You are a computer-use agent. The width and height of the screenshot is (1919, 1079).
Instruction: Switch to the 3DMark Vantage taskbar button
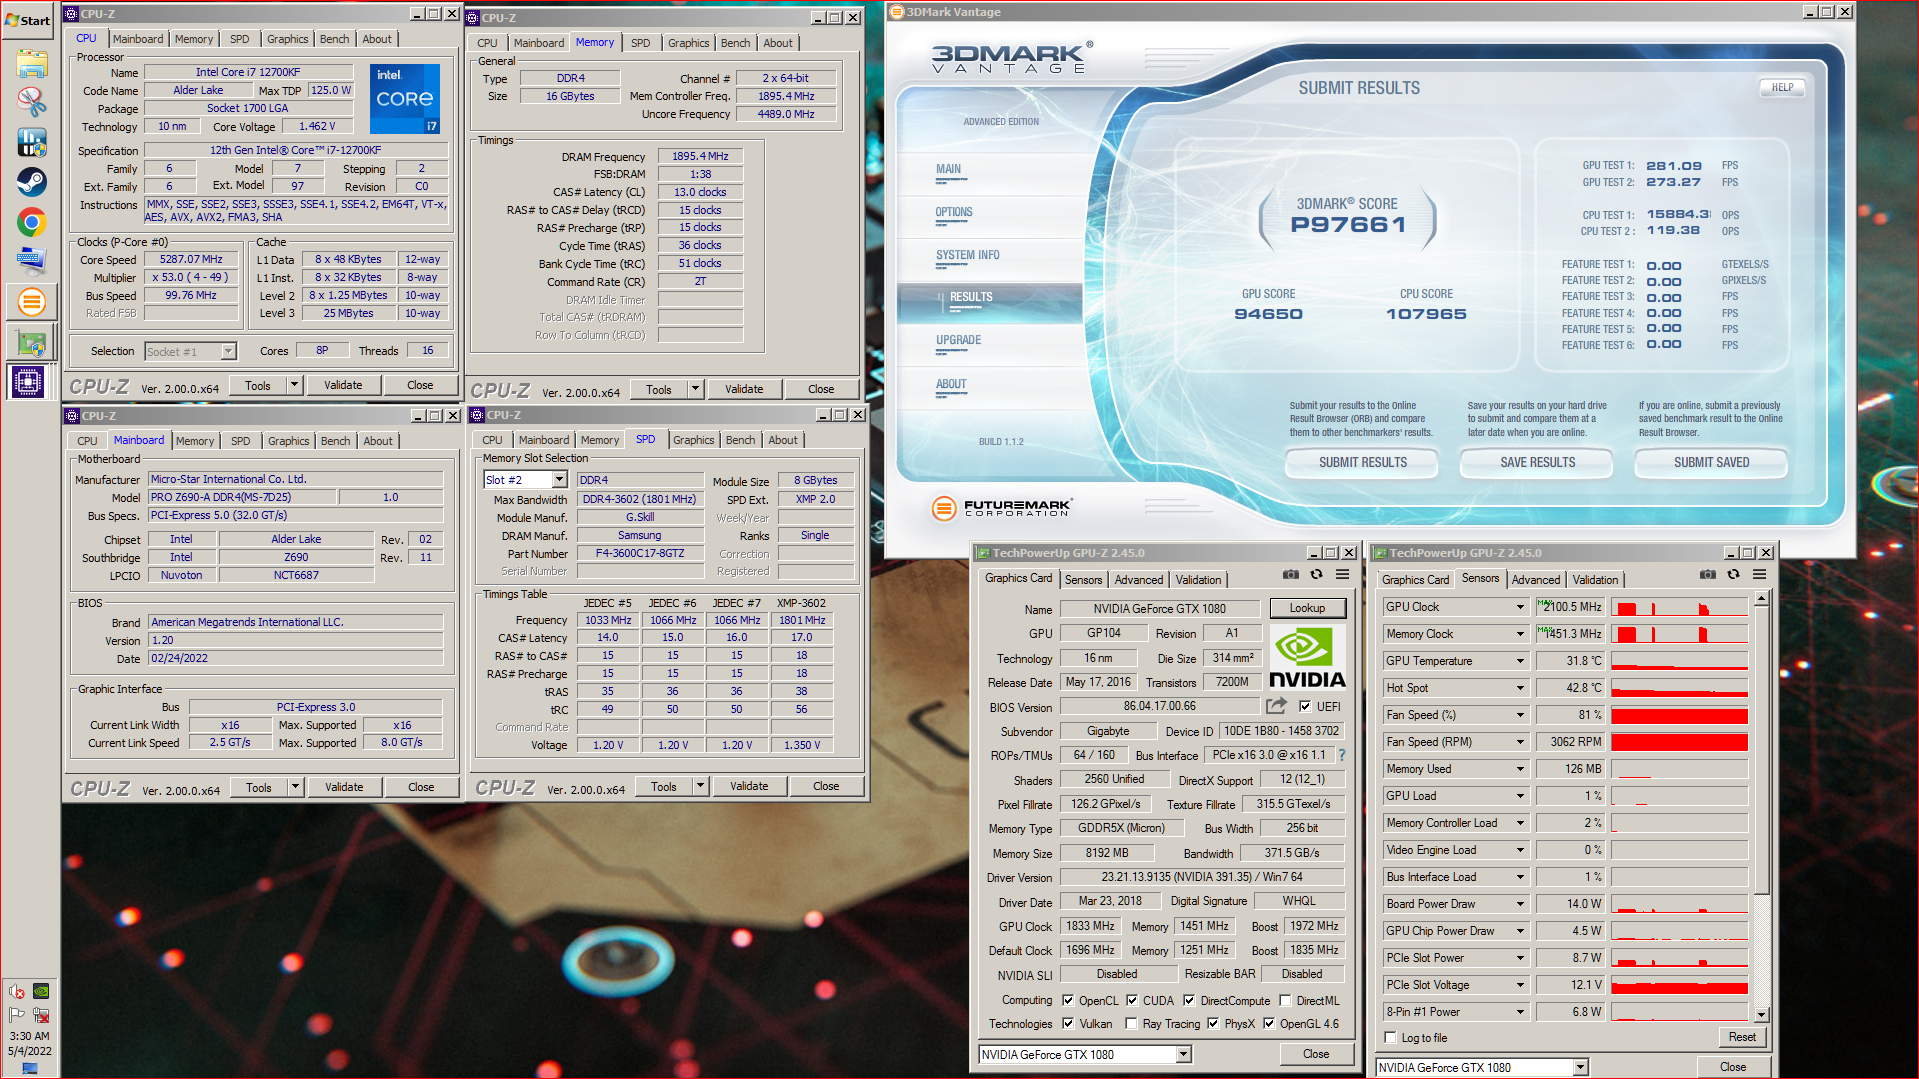click(x=31, y=301)
